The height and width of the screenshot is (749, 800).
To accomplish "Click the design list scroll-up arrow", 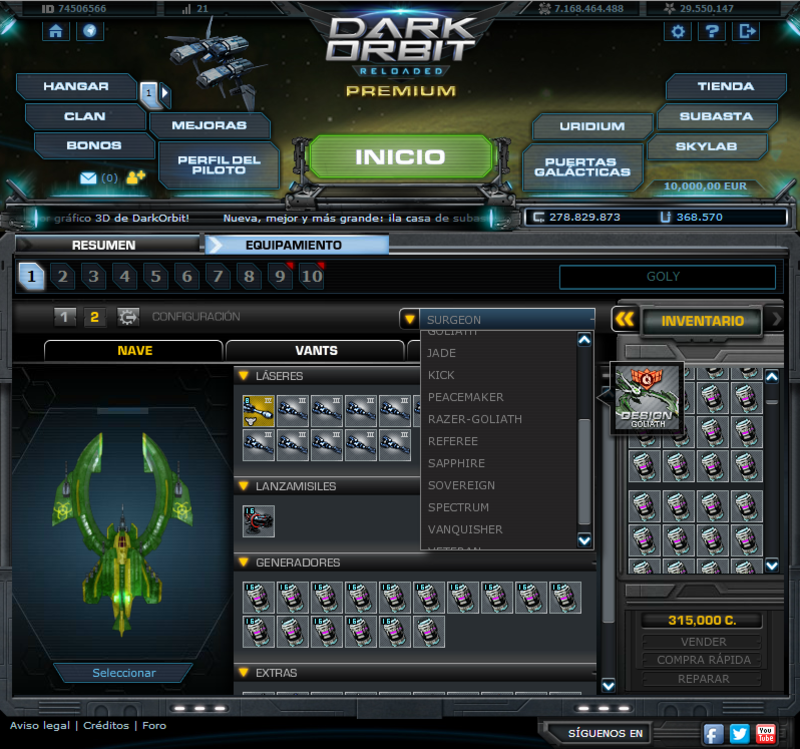I will [x=585, y=340].
